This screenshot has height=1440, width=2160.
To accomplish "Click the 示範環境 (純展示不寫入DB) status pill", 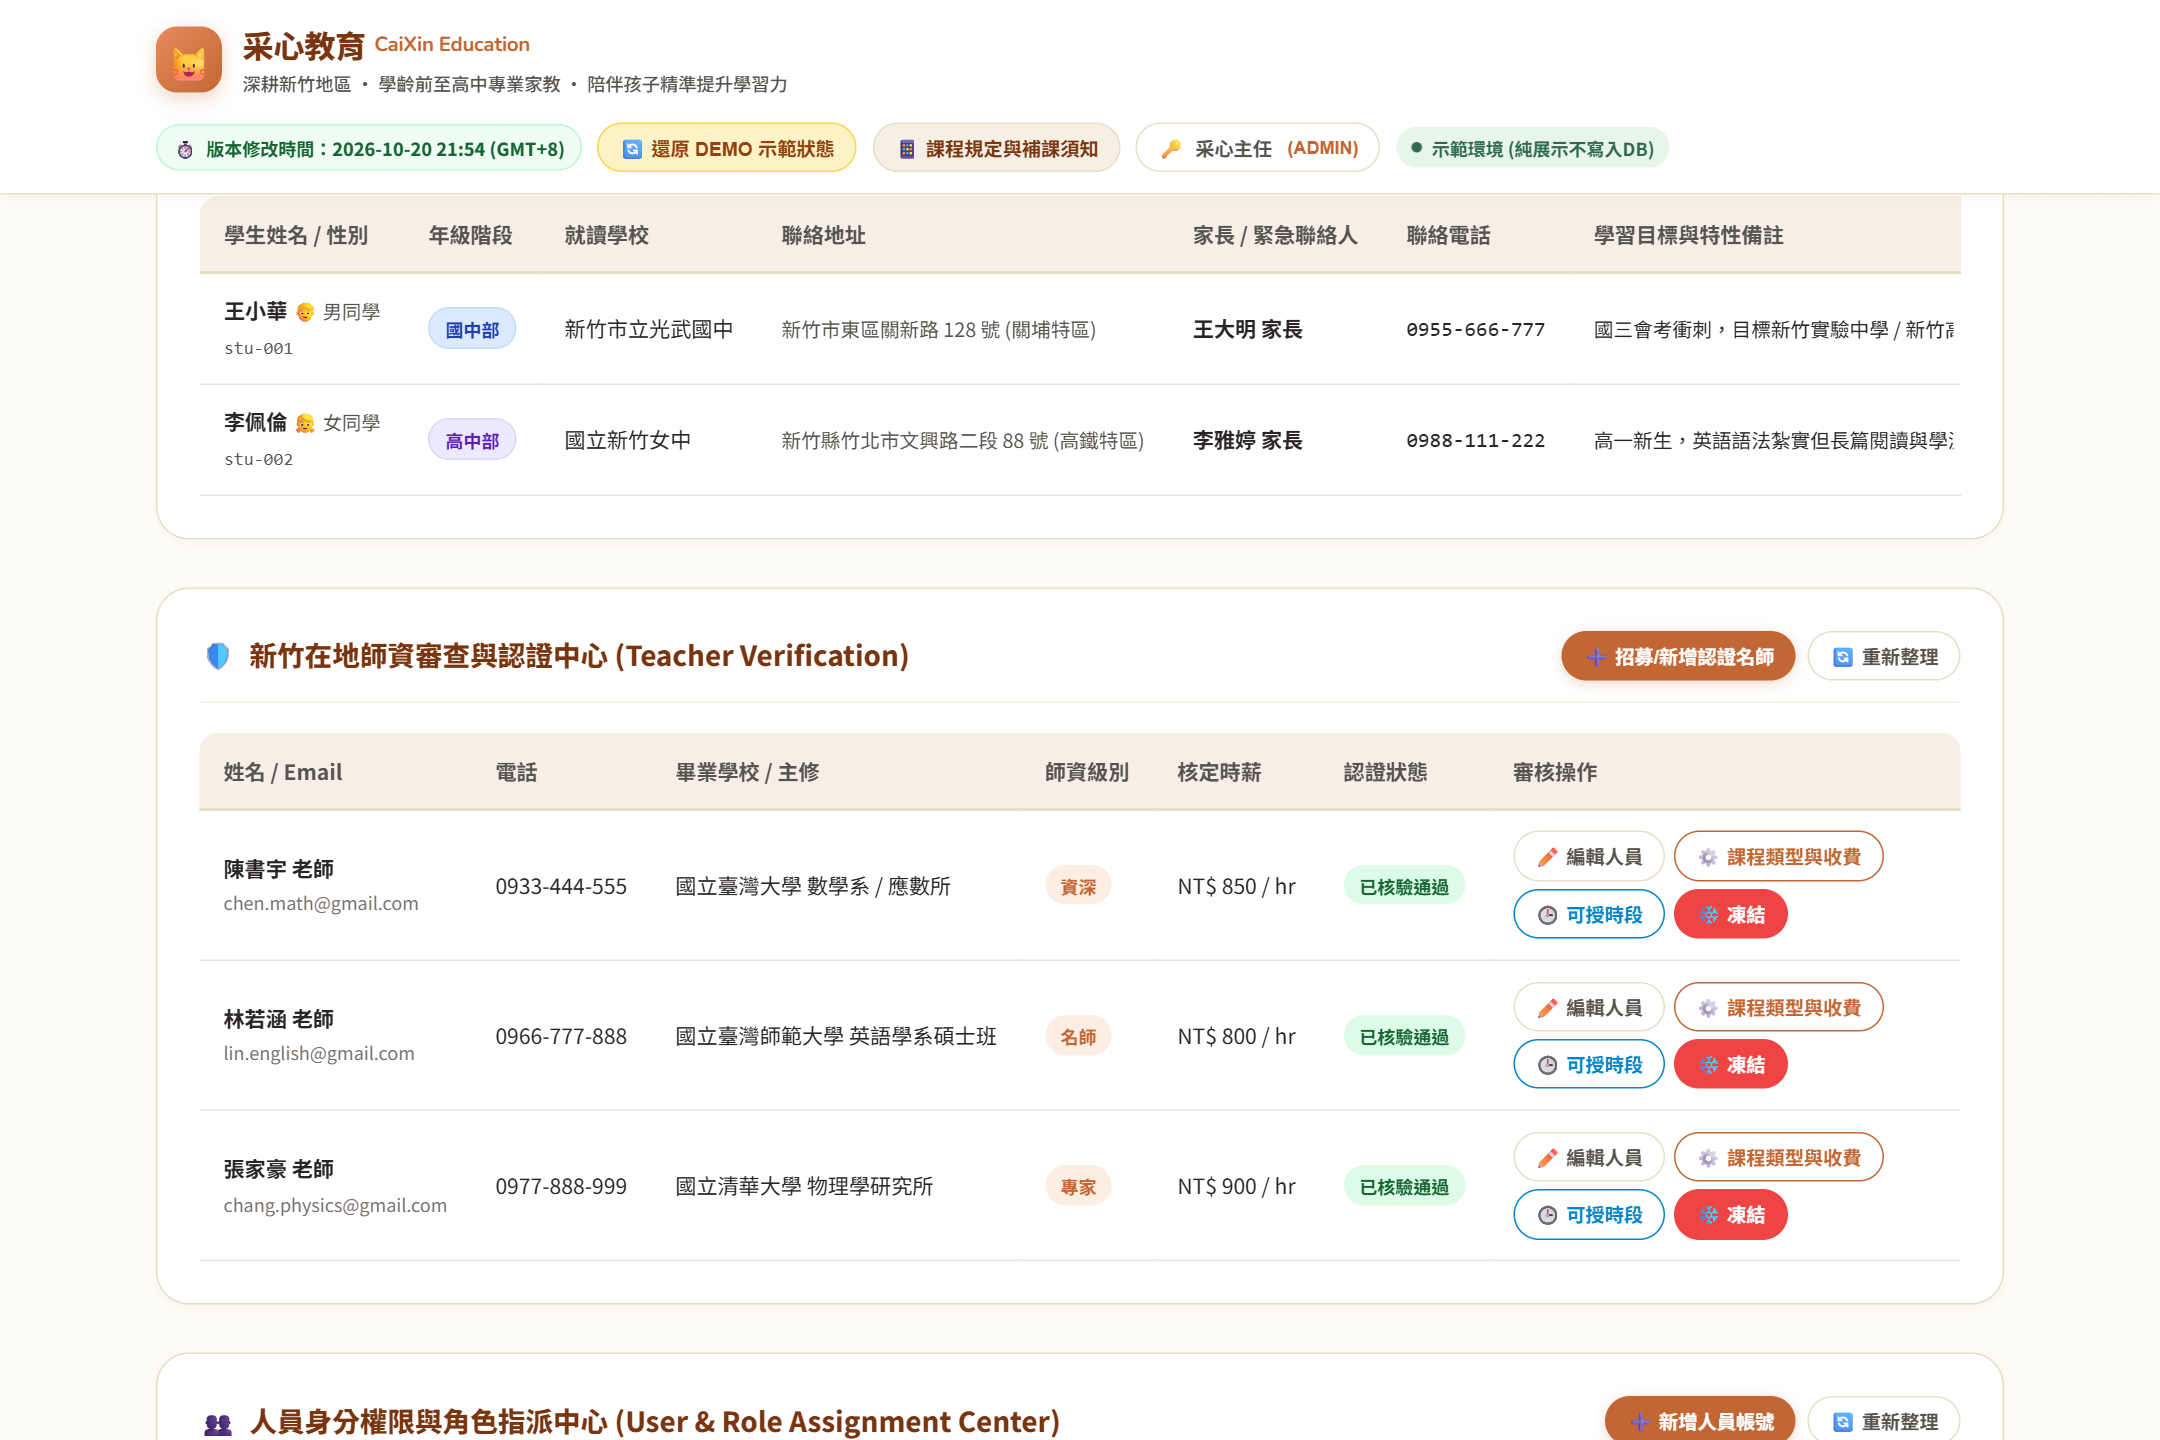I will click(x=1532, y=148).
